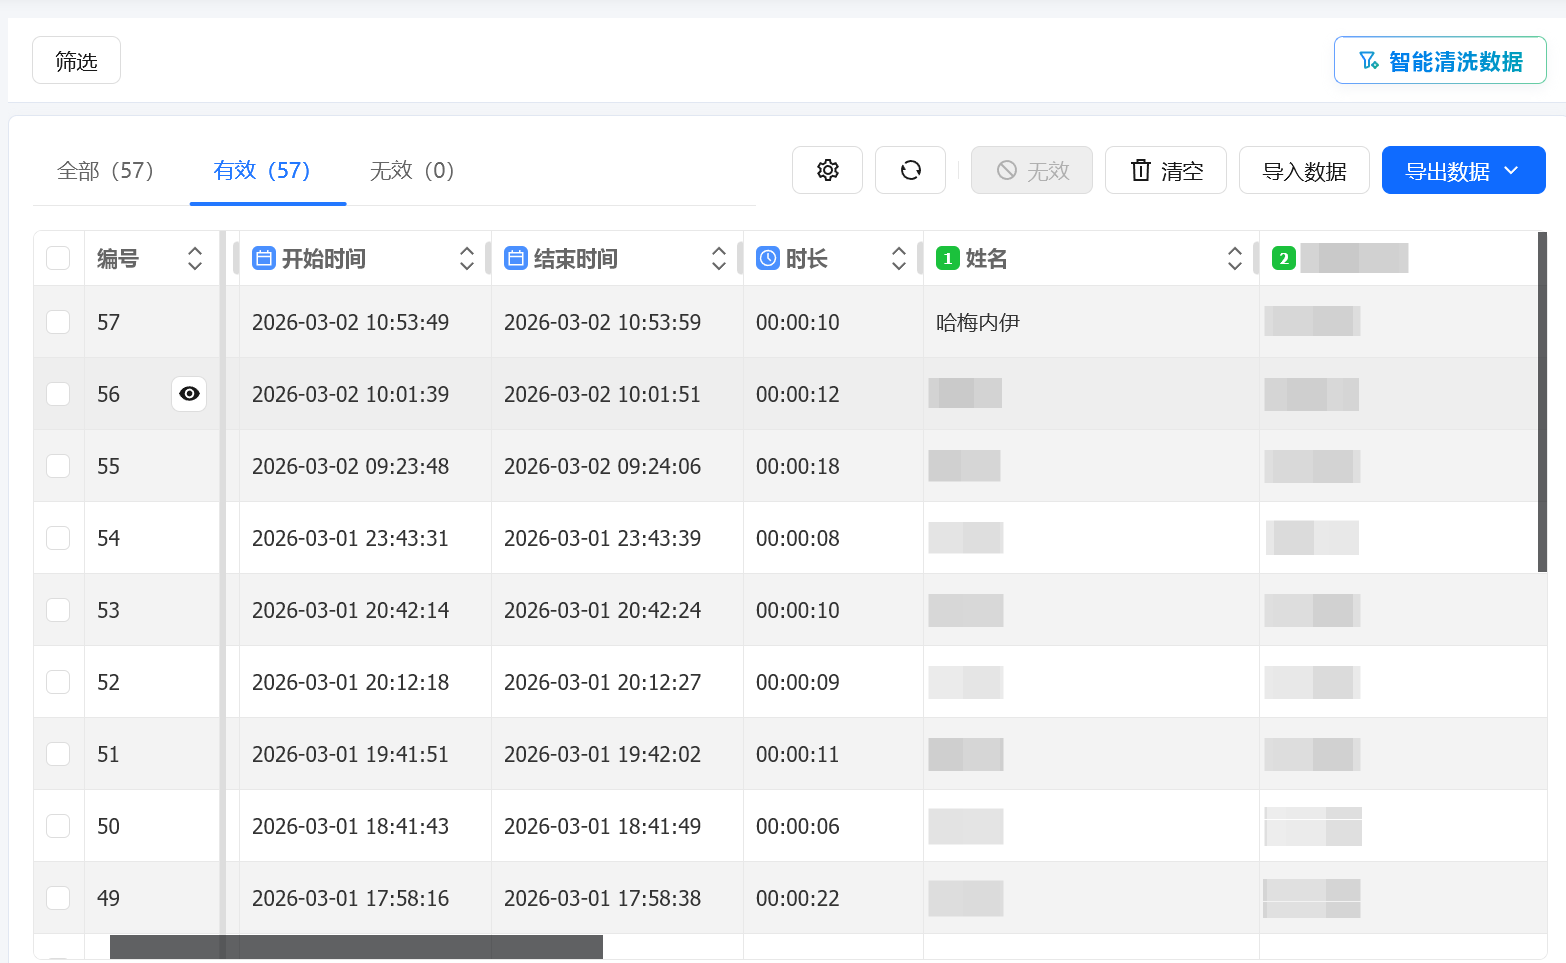Click the disabled 无效 button
The width and height of the screenshot is (1566, 963).
click(1031, 171)
